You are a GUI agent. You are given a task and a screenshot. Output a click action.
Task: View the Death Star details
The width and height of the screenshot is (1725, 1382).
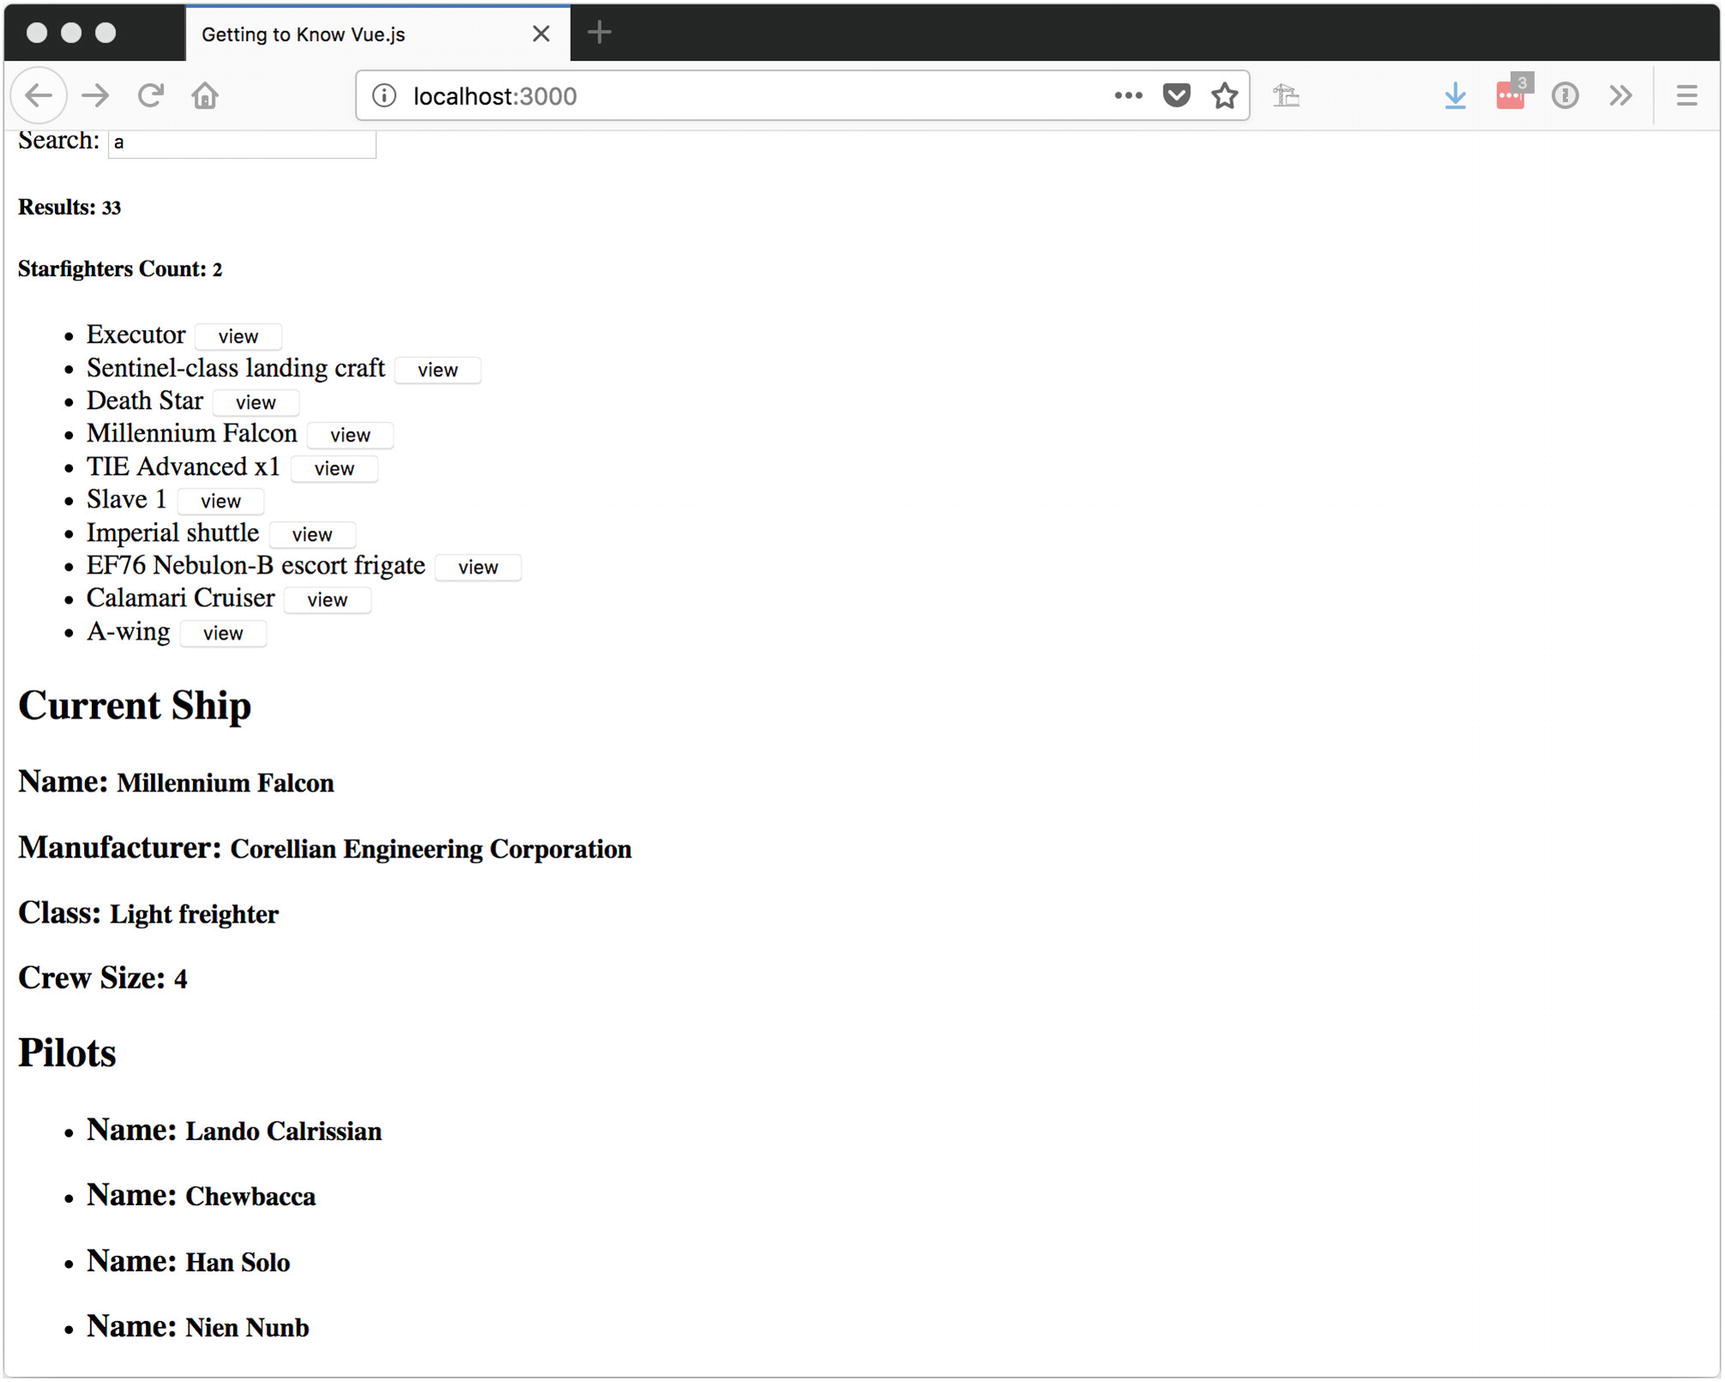256,403
